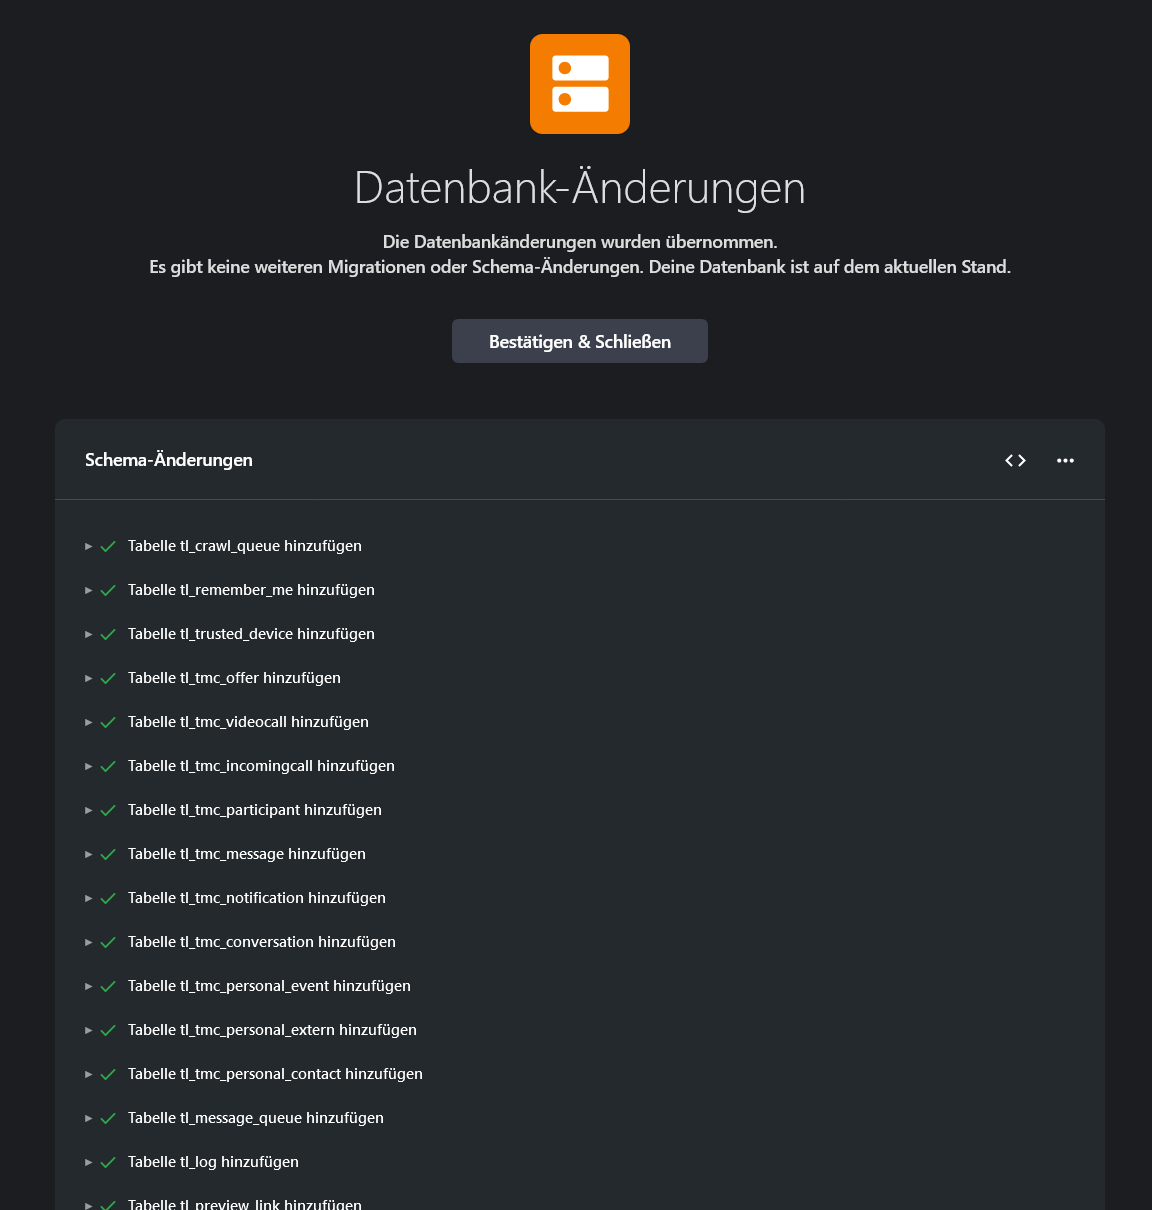Expand the tl_log row triangle
Viewport: 1152px width, 1210px height.
pos(89,1162)
